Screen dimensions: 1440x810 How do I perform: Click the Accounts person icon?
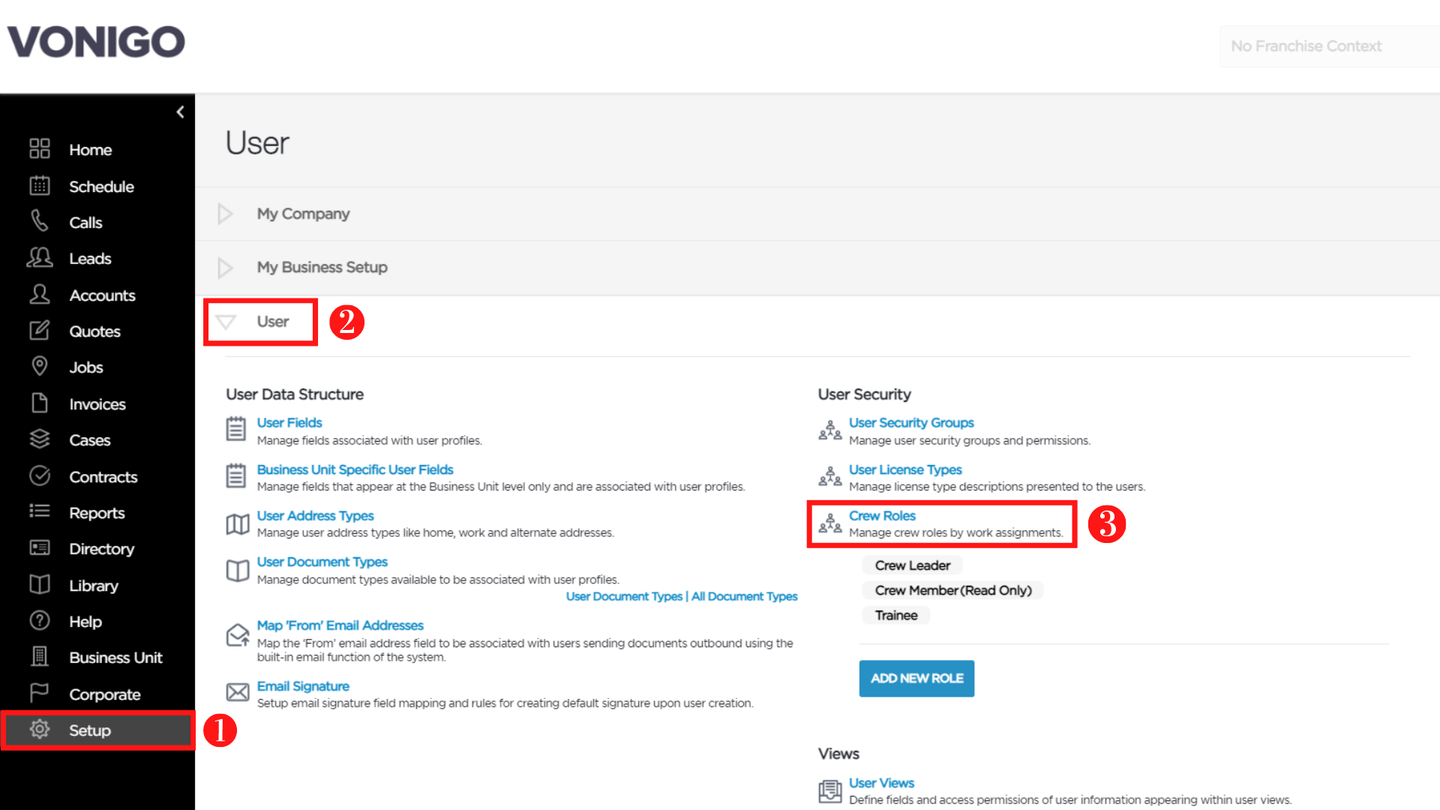point(39,295)
